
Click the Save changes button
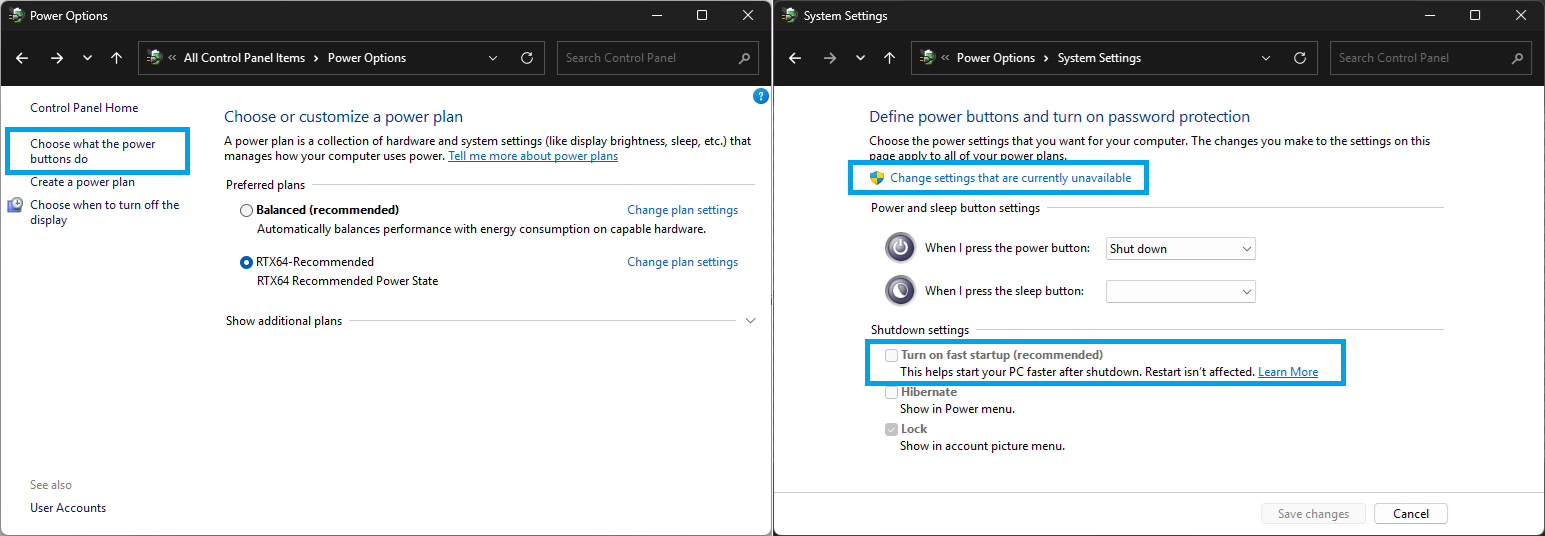pyautogui.click(x=1313, y=514)
